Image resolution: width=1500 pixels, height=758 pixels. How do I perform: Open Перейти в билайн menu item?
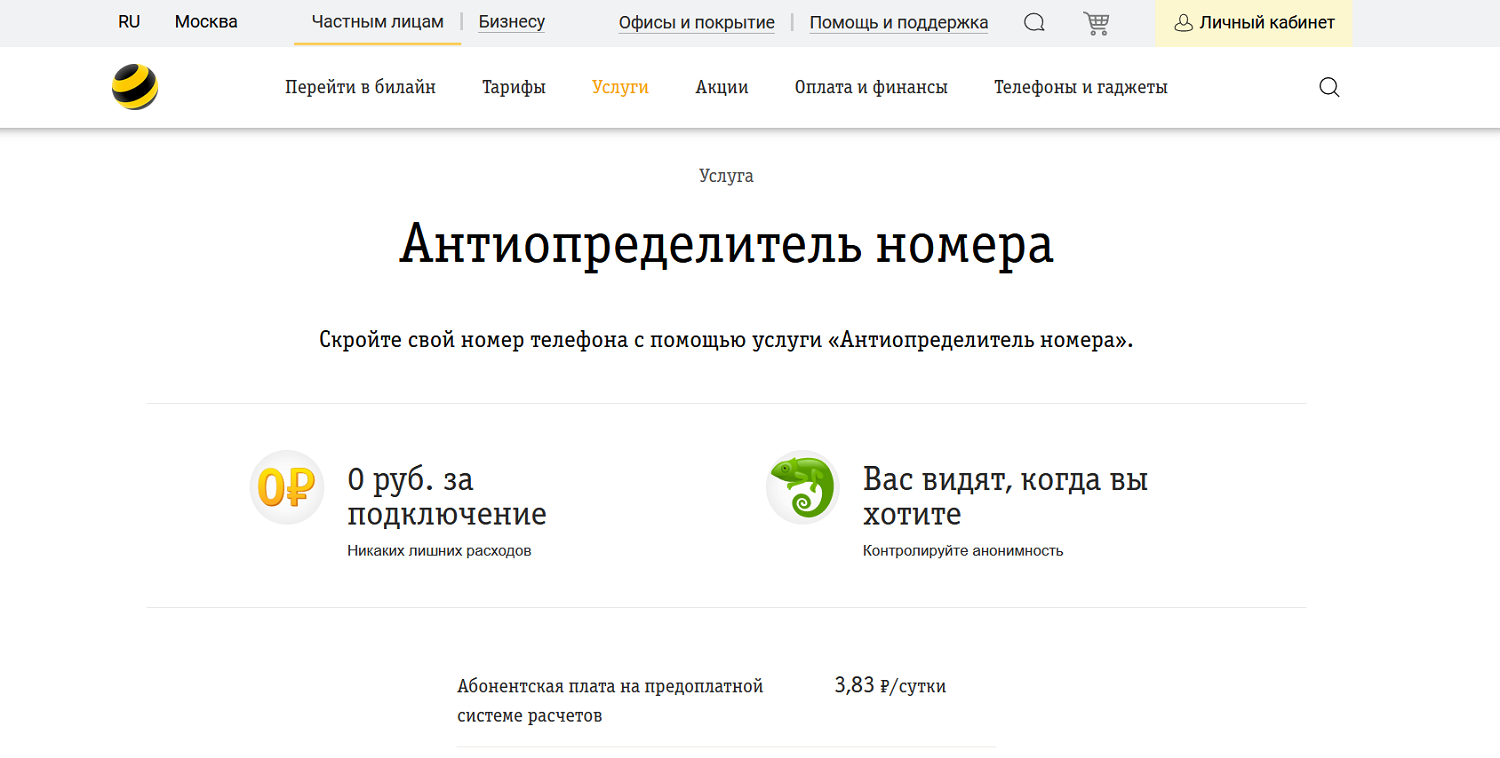pos(360,87)
